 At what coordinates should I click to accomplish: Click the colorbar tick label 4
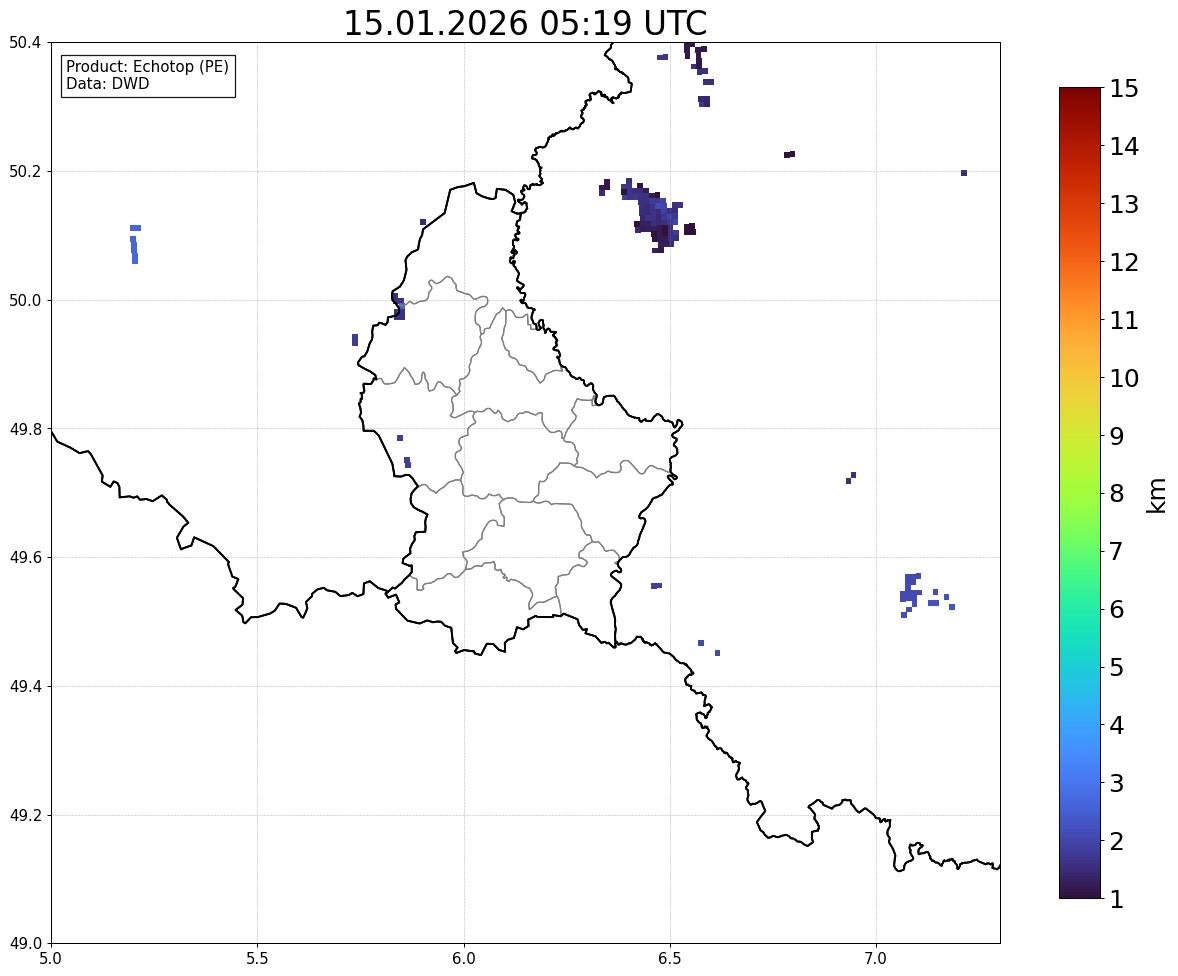point(1117,725)
